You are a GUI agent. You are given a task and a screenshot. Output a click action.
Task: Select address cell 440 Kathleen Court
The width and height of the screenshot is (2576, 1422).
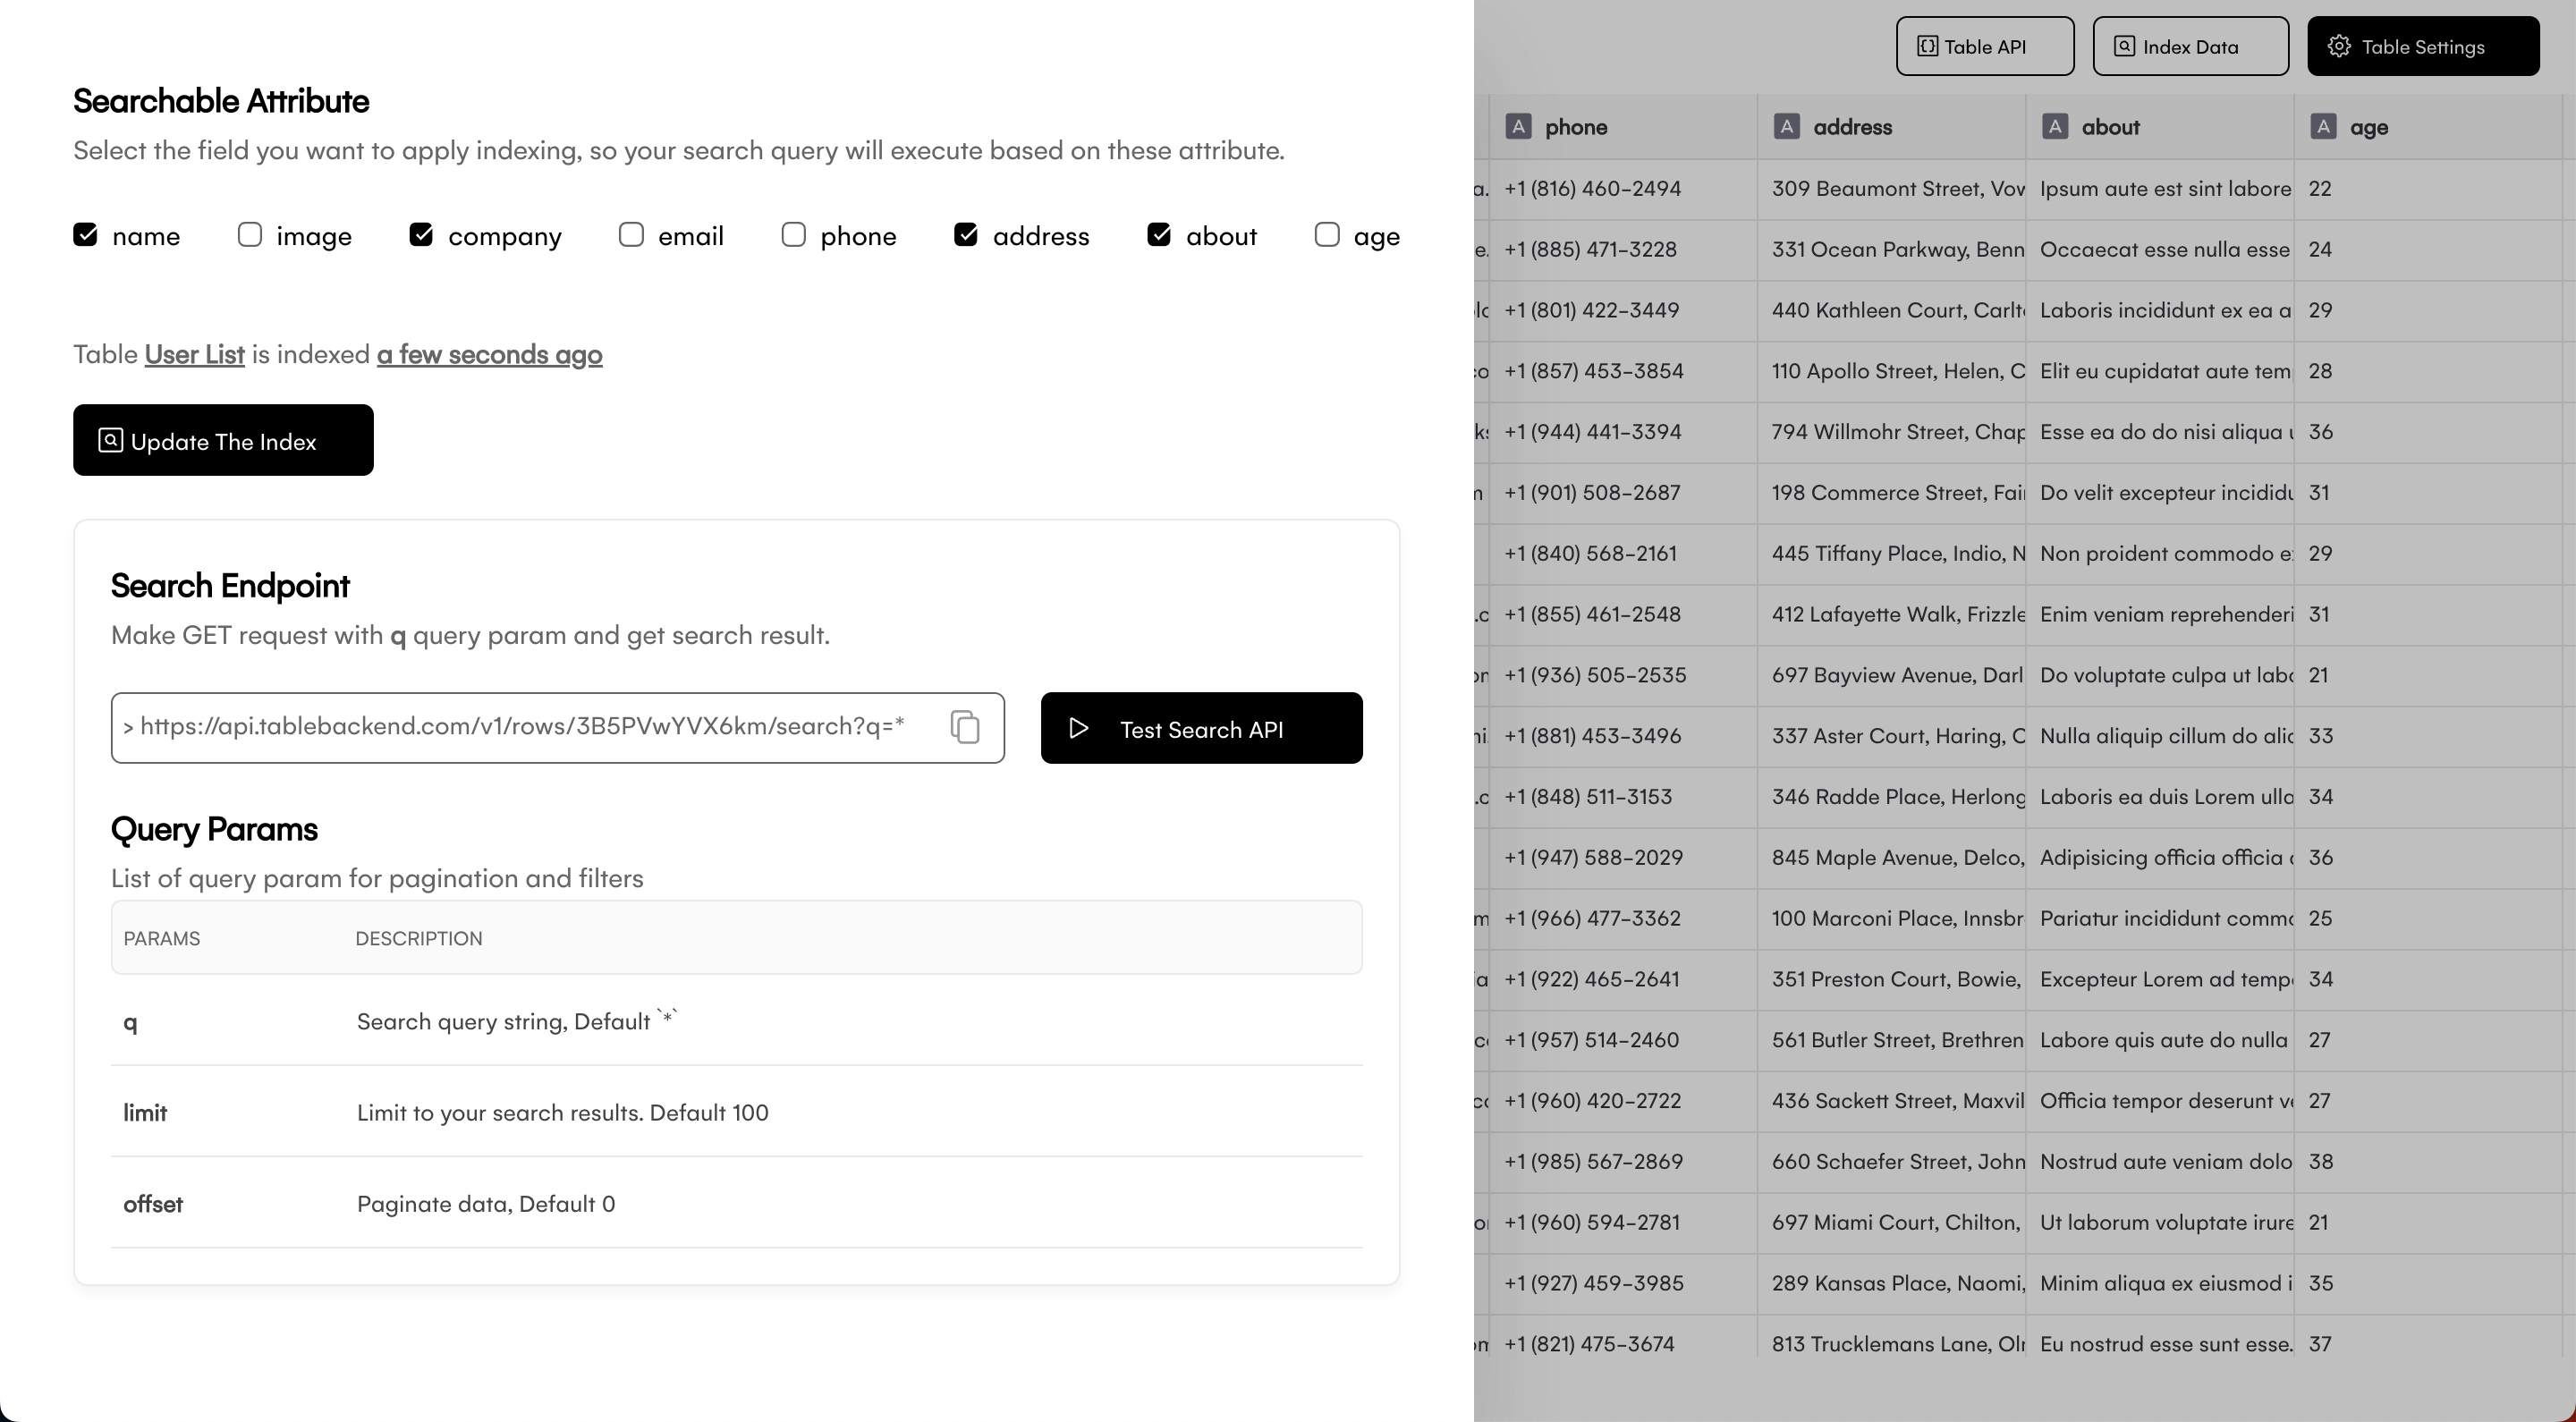click(1891, 310)
